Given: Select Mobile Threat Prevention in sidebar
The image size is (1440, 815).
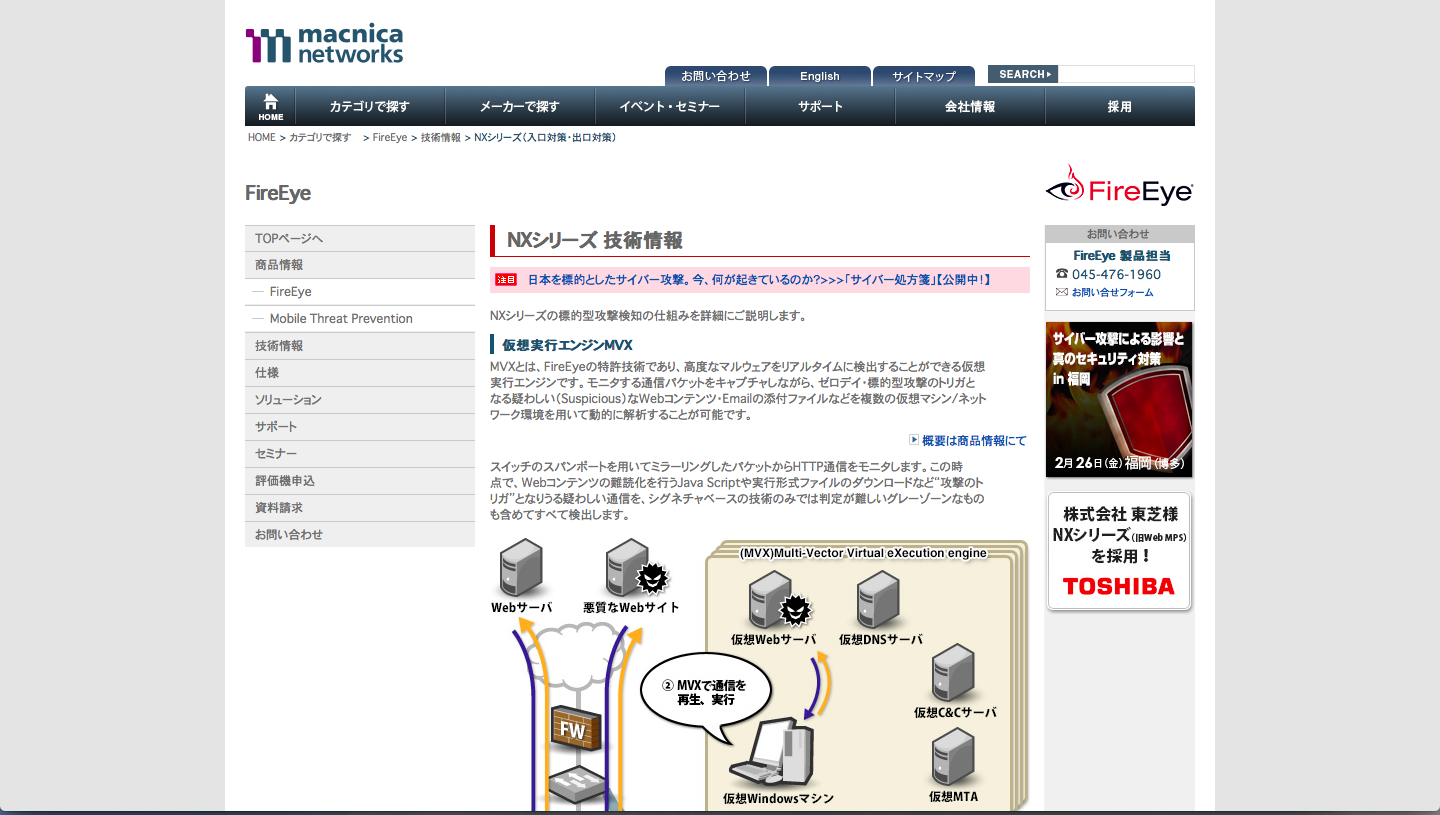Looking at the screenshot, I should point(360,319).
